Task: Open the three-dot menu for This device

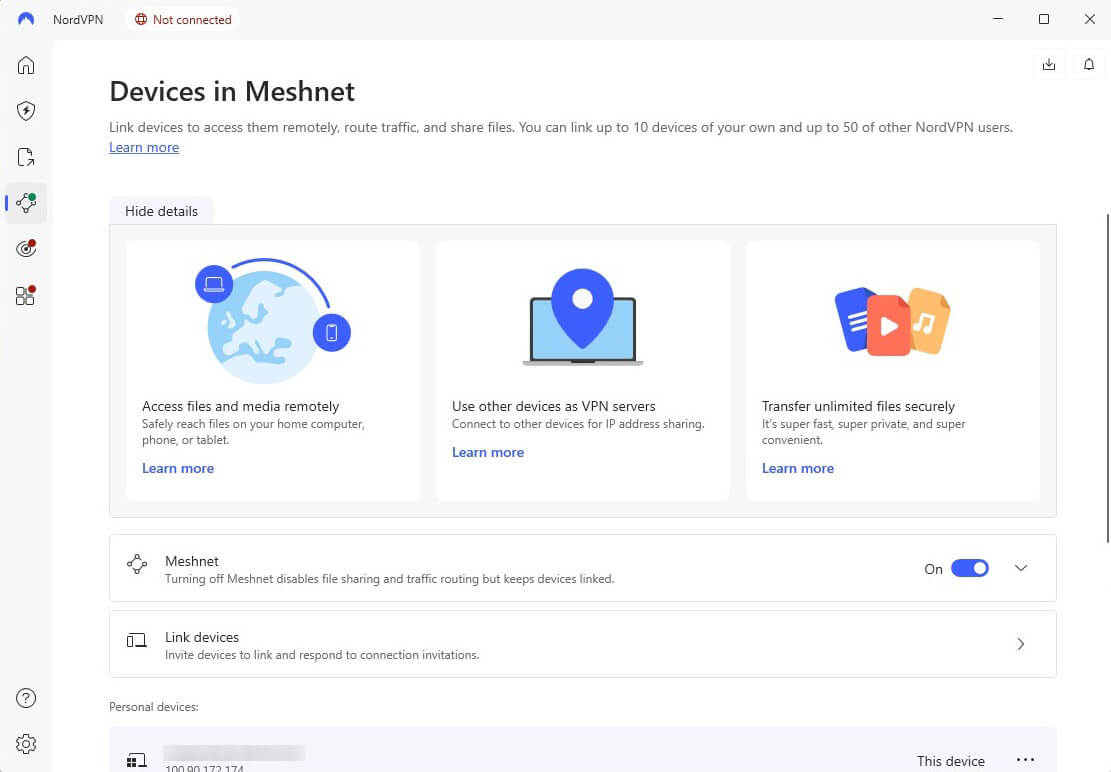Action: [x=1025, y=759]
